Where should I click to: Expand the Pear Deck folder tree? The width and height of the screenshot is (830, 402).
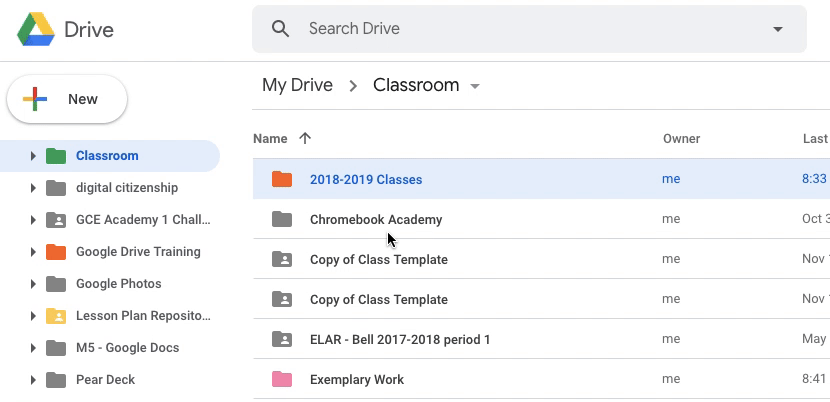pos(33,380)
